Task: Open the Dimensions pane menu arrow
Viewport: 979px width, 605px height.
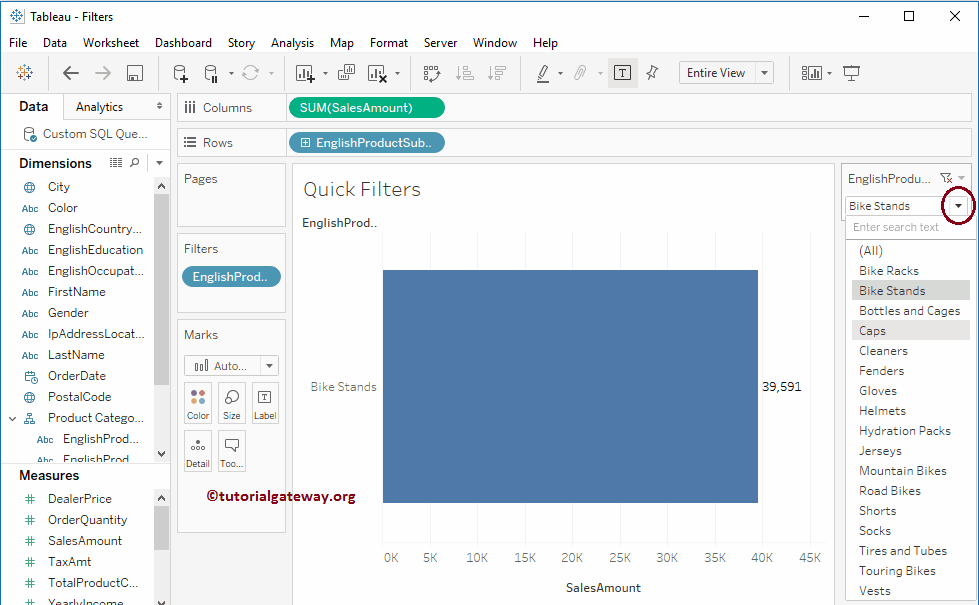Action: [x=159, y=163]
